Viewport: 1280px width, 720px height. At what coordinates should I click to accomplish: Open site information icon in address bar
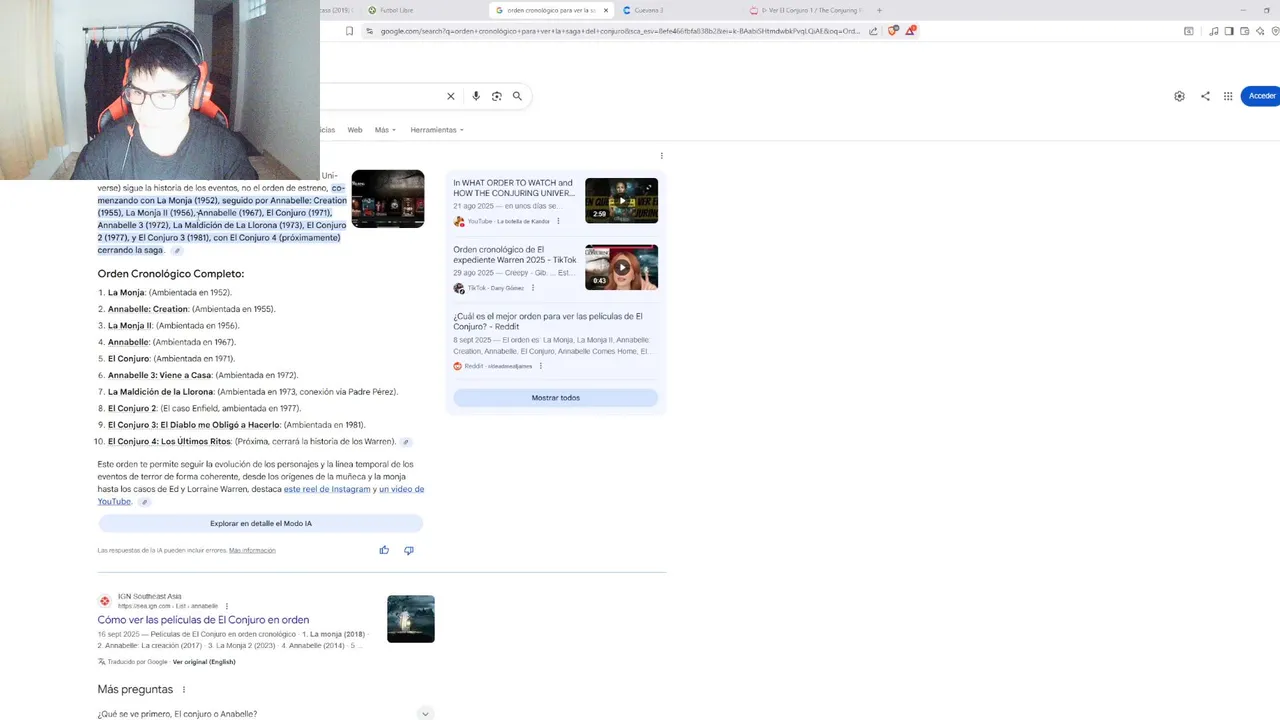369,31
